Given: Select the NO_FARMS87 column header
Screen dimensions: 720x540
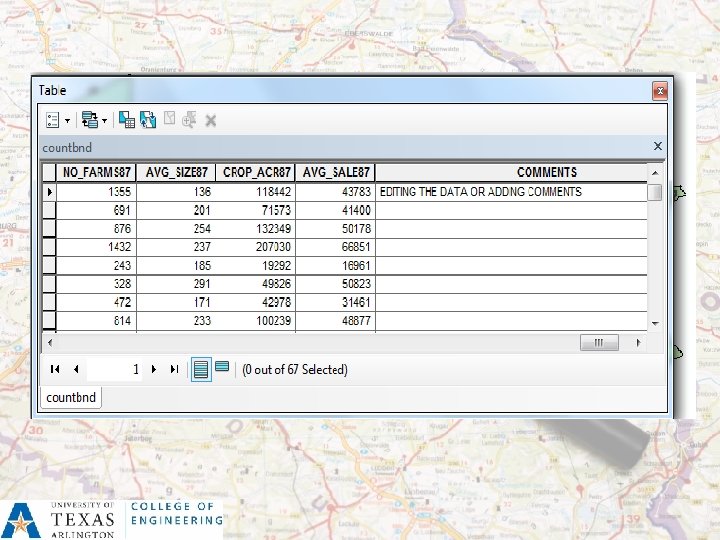Looking at the screenshot, I should coord(96,172).
